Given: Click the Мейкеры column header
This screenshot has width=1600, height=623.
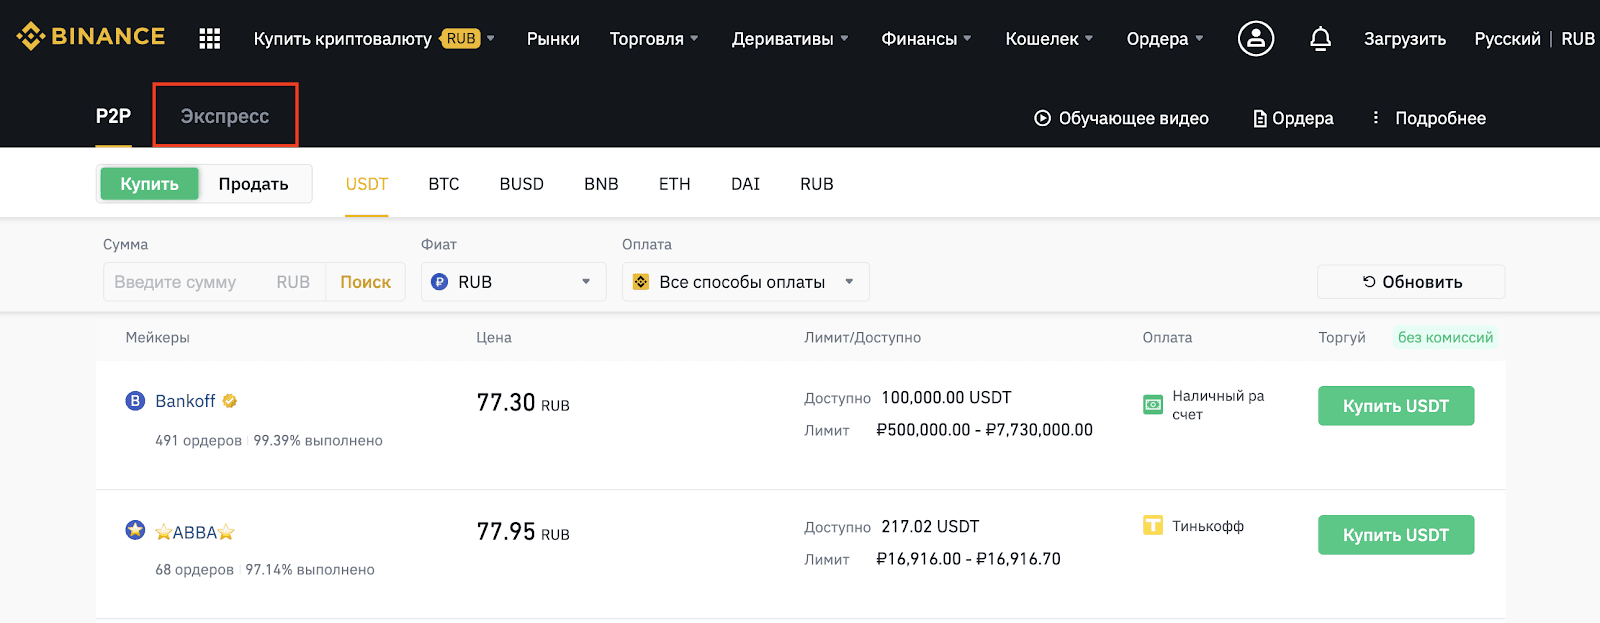Looking at the screenshot, I should (158, 338).
